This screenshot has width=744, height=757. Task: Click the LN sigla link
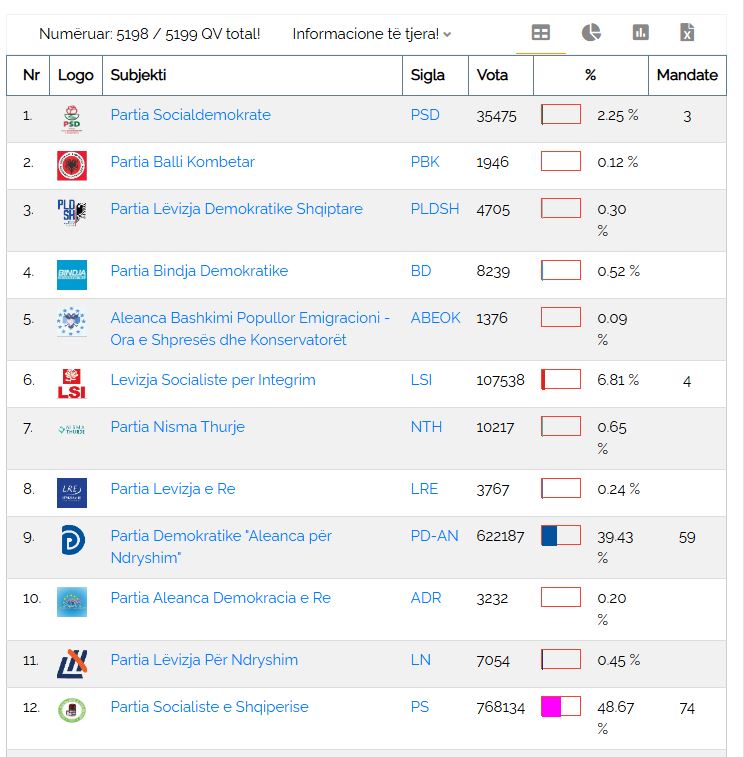(x=421, y=660)
